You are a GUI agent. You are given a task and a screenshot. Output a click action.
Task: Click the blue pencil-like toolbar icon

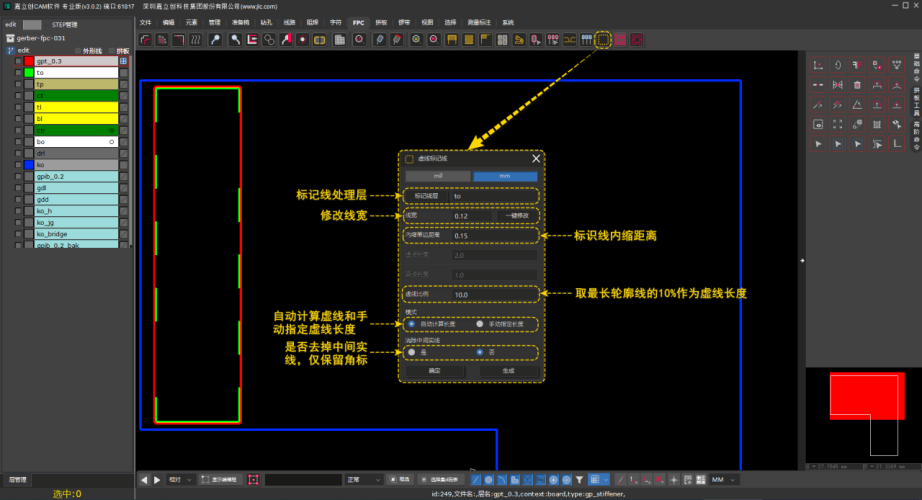point(380,40)
